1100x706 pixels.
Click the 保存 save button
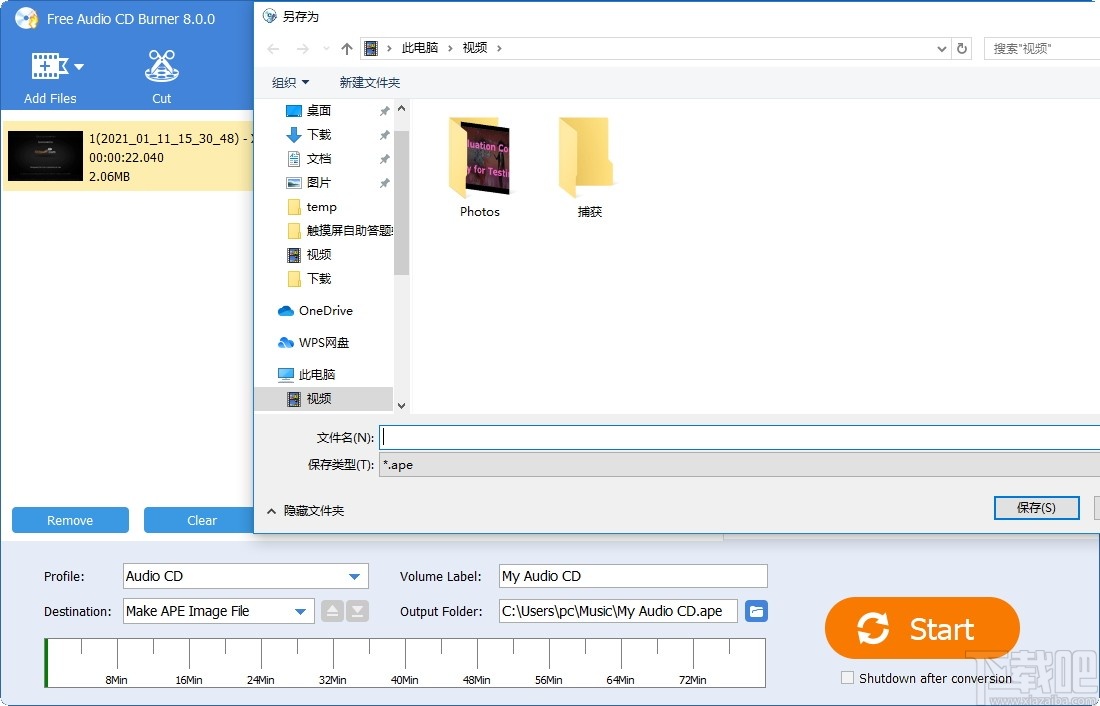pos(1036,507)
